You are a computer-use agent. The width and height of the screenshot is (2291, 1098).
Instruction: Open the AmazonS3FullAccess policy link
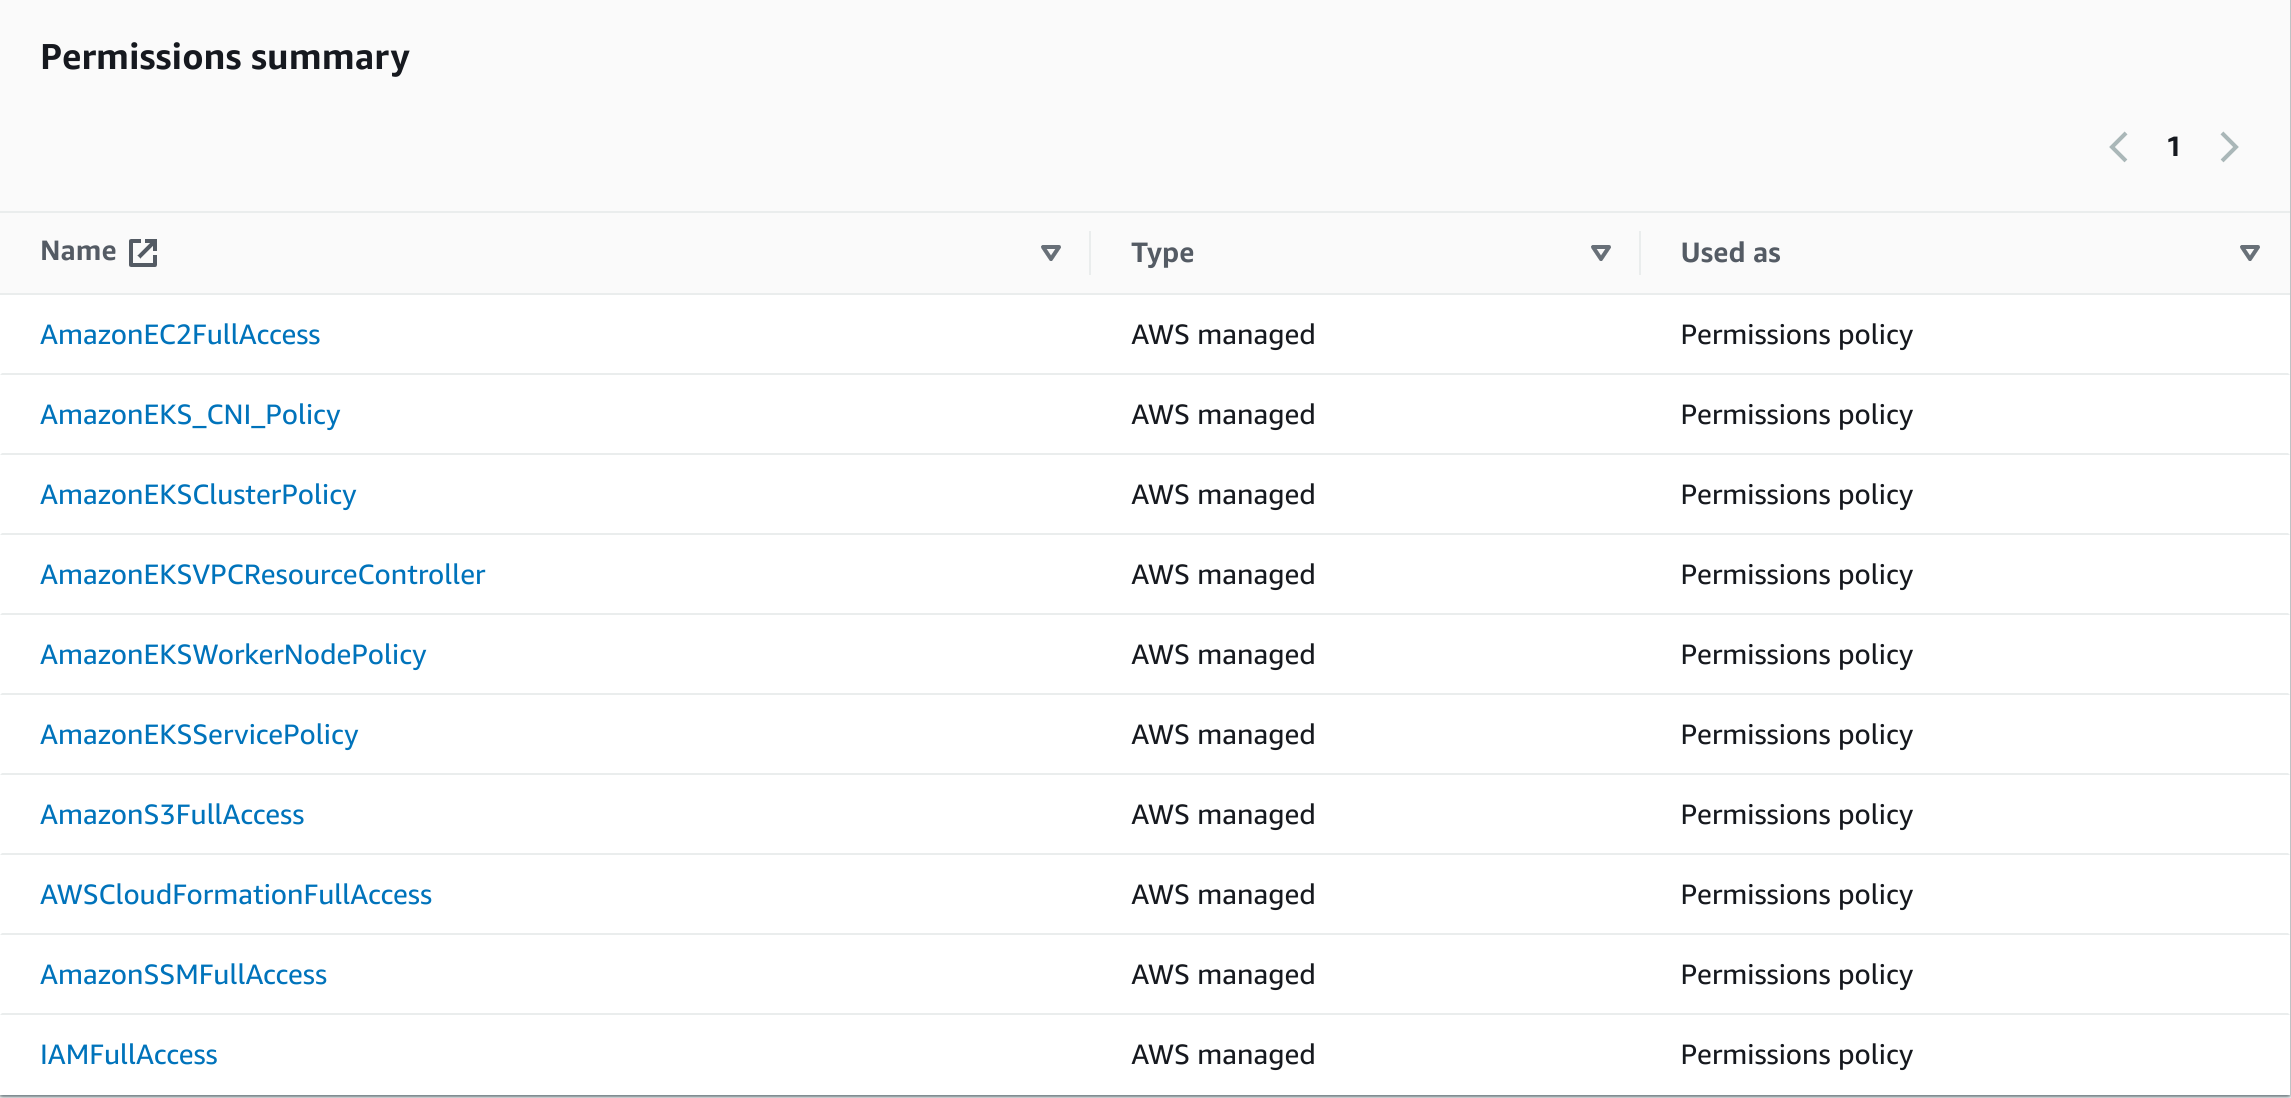point(172,814)
